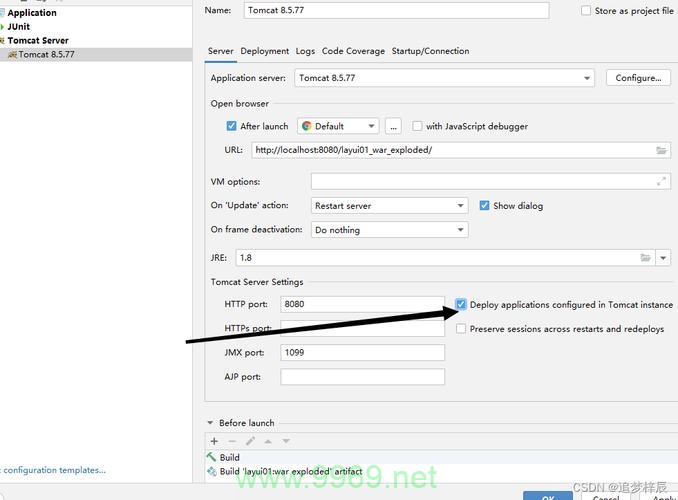Viewport: 678px width, 500px height.
Task: Toggle the Show dialog checkbox
Action: [484, 205]
